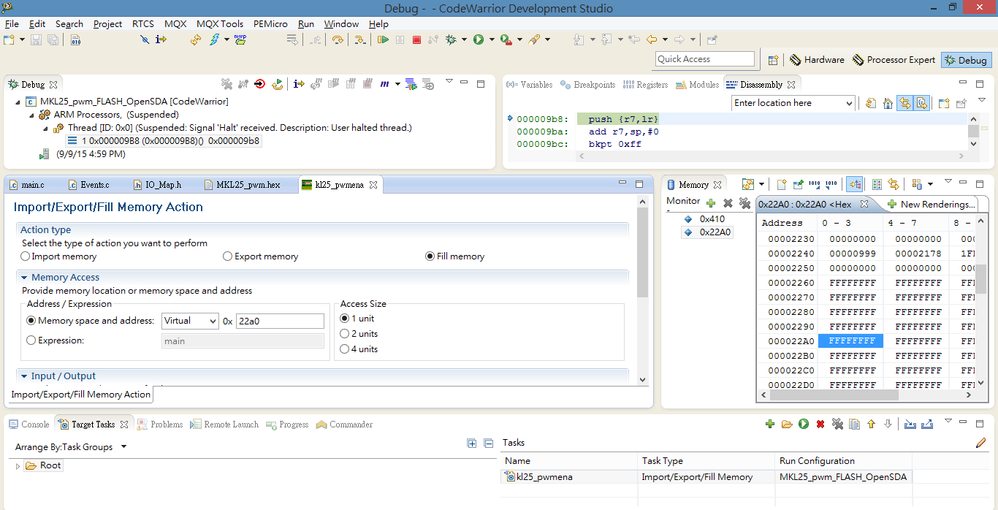Image resolution: width=998 pixels, height=510 pixels.
Task: Click the Remove All Memory Monitors icon
Action: (744, 203)
